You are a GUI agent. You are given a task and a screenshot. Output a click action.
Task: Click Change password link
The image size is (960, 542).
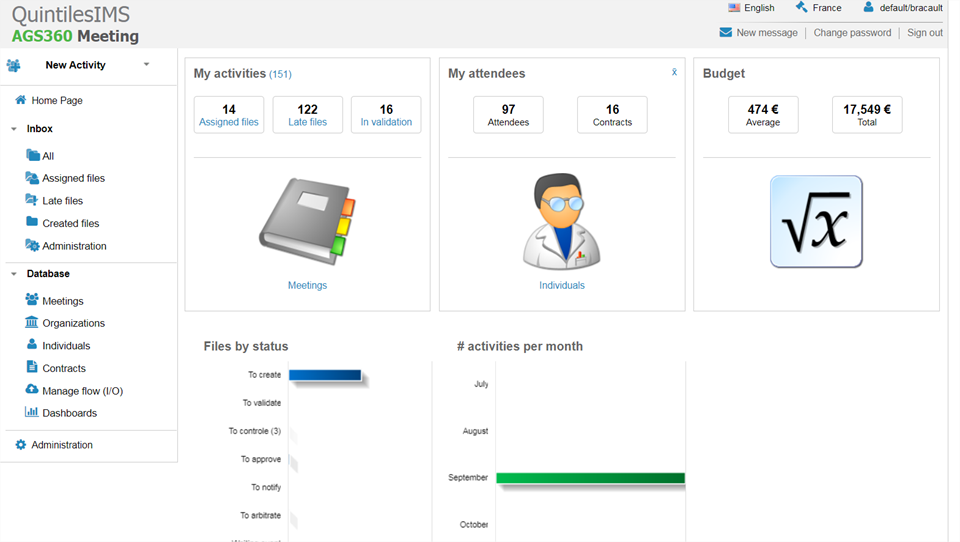852,33
